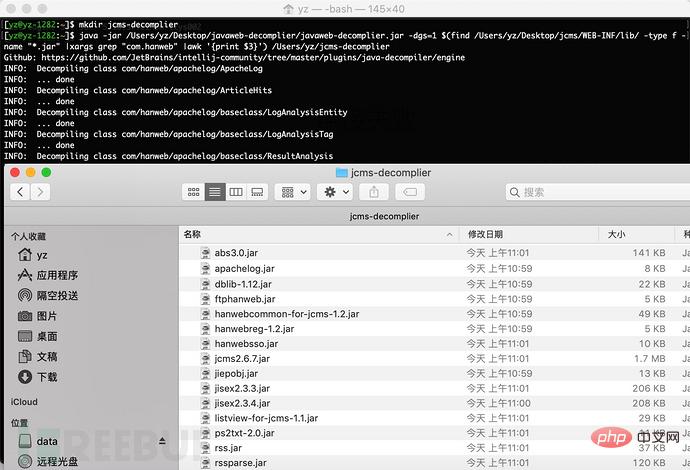Go forward in Finder navigation

point(40,192)
